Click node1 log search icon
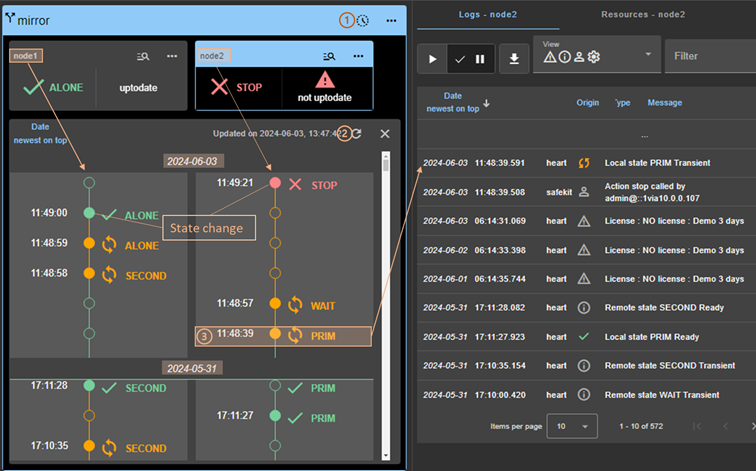756x471 pixels. tap(143, 57)
